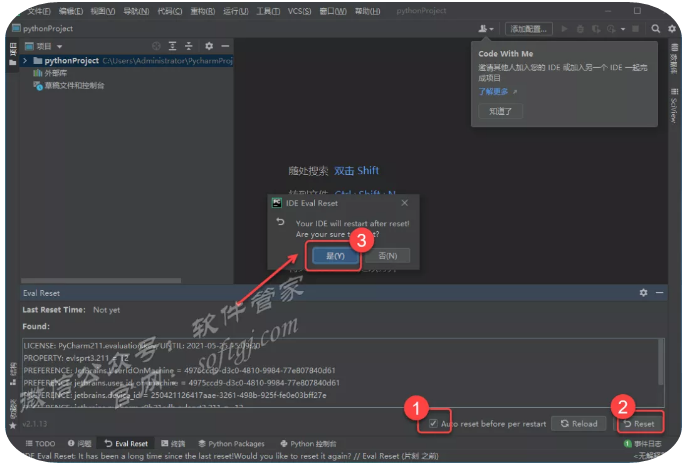
Task: Open the 终端 tool window tab
Action: tap(173, 444)
